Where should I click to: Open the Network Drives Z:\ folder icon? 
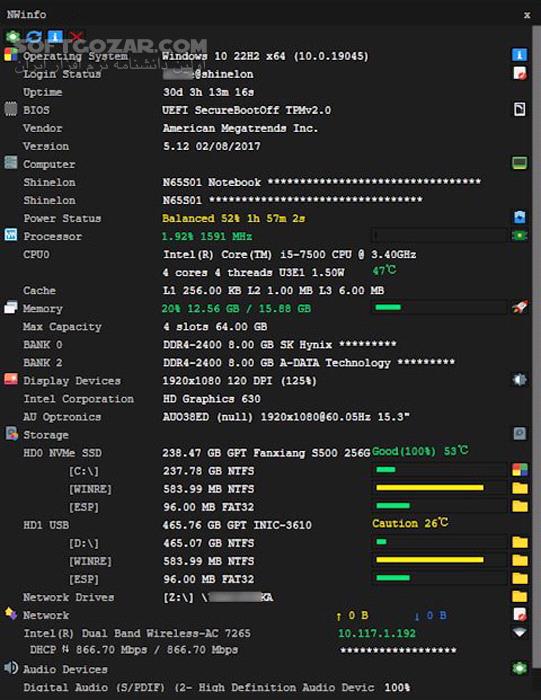(519, 596)
